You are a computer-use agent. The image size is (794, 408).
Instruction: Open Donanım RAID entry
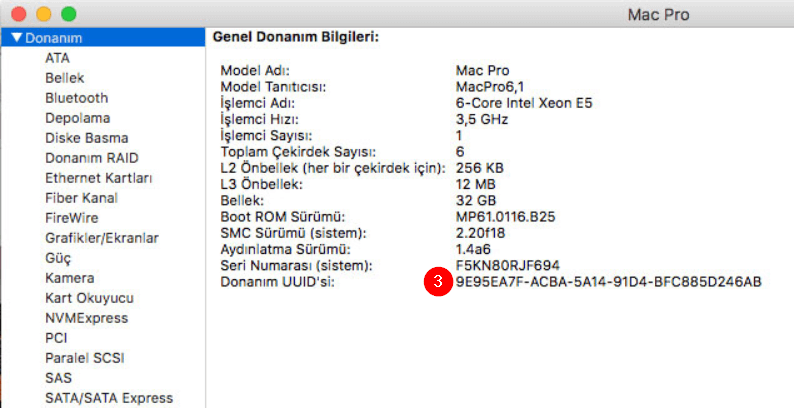point(92,158)
